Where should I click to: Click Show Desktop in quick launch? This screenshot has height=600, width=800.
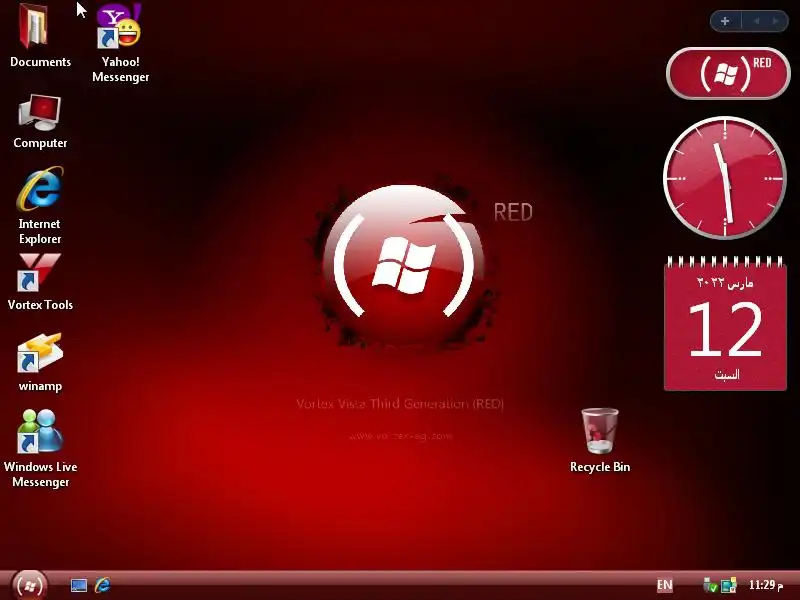(x=79, y=585)
